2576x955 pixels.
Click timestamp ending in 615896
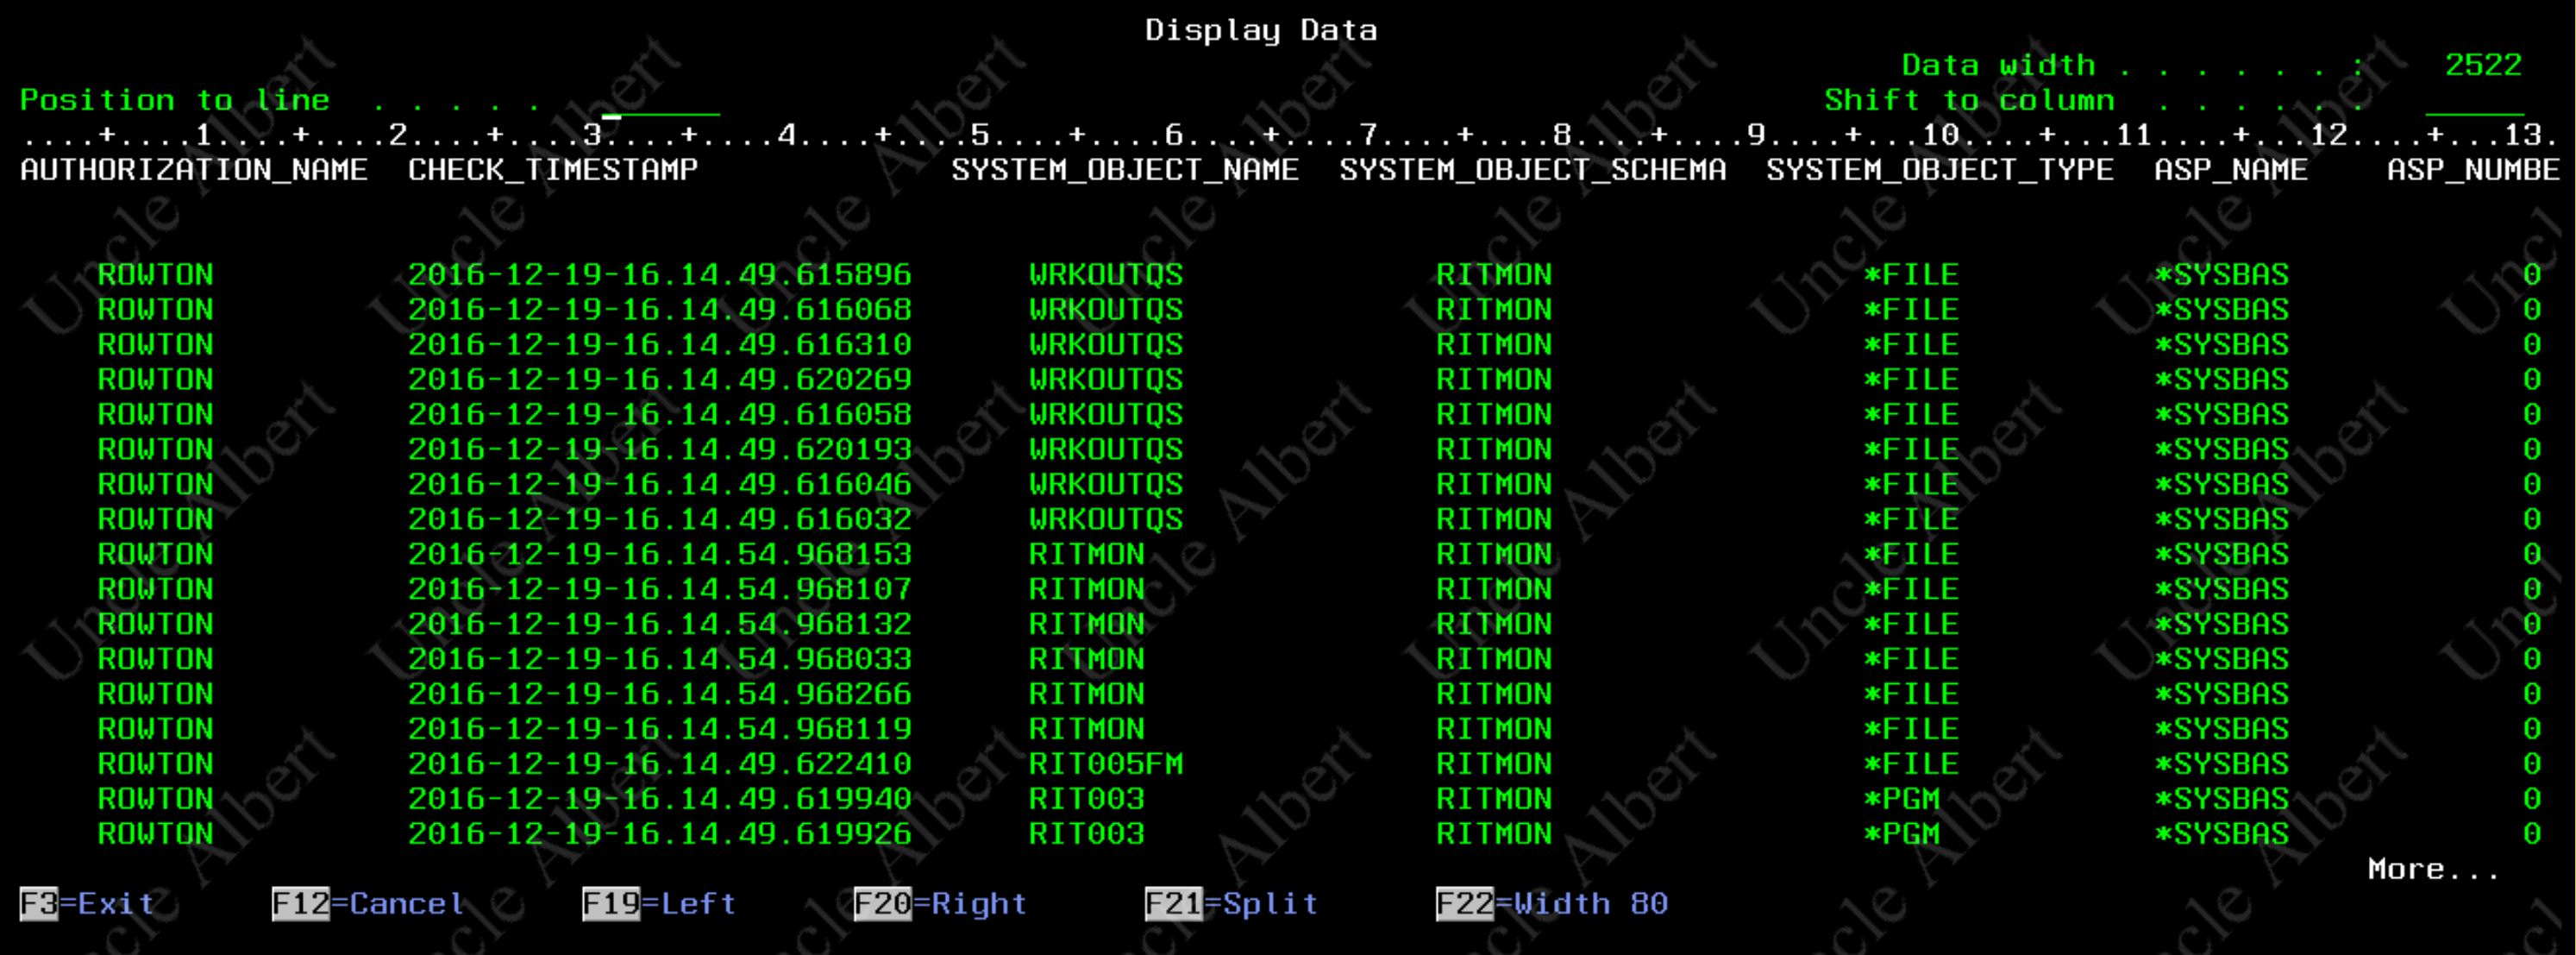point(659,275)
